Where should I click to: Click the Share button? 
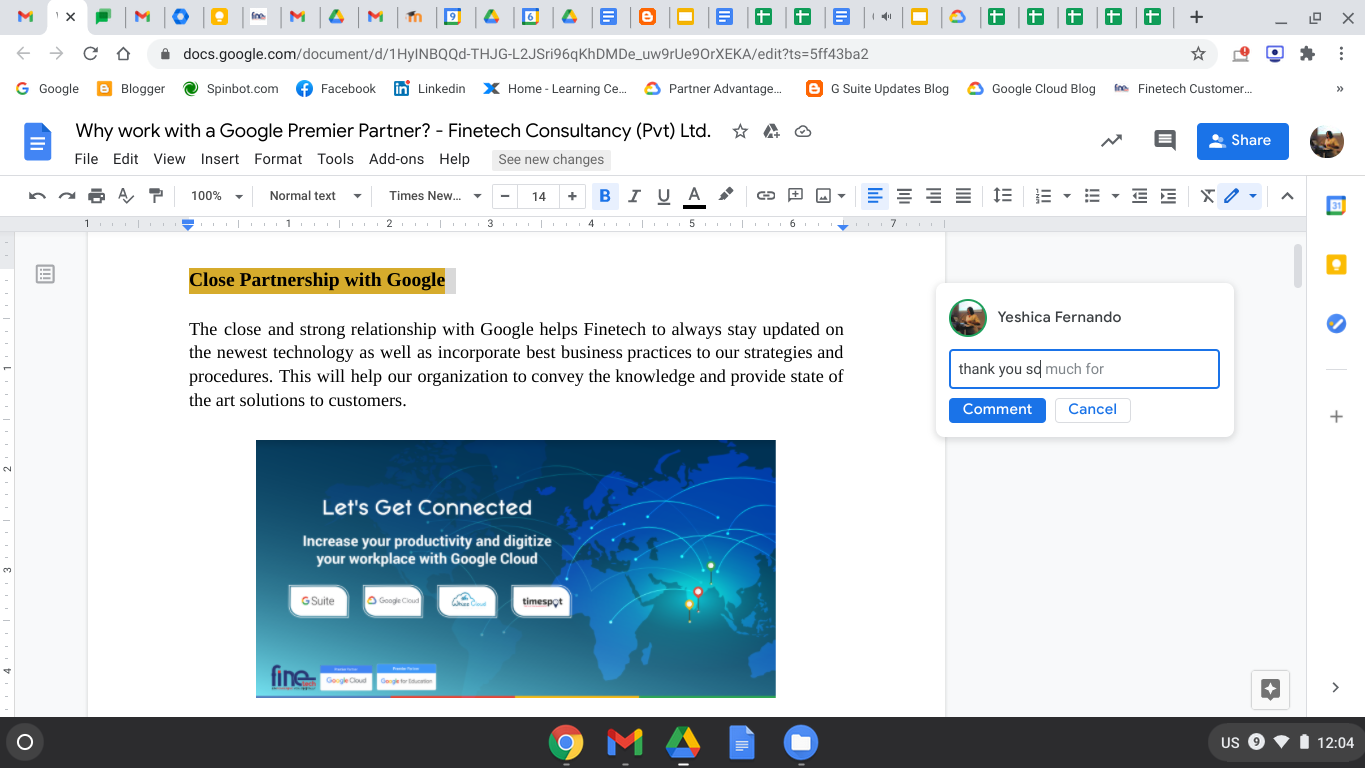point(1243,141)
